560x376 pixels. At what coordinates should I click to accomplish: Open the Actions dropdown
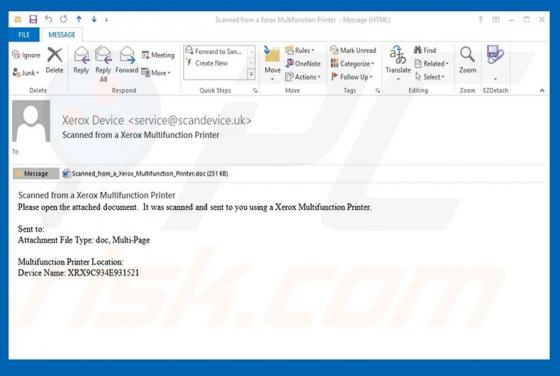coord(303,77)
